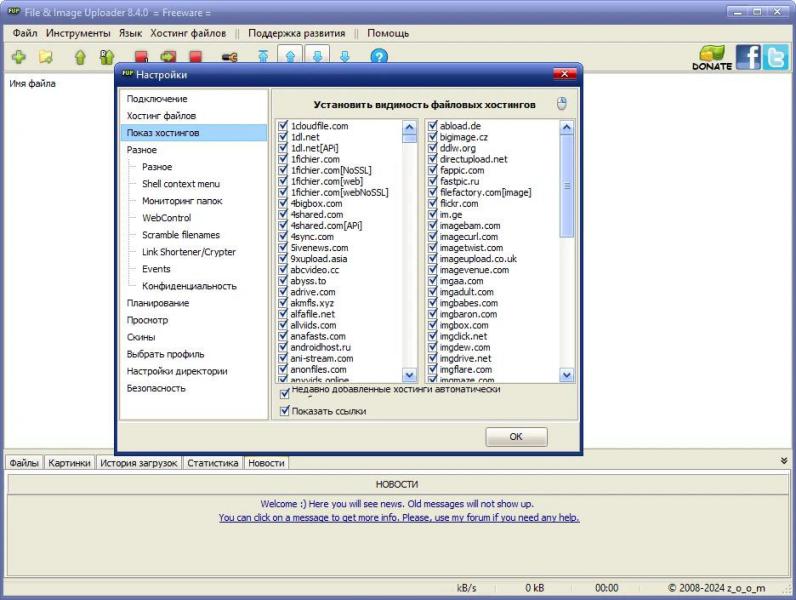Toggle the flickr.com checkbox
This screenshot has width=796, height=600.
pyautogui.click(x=433, y=203)
